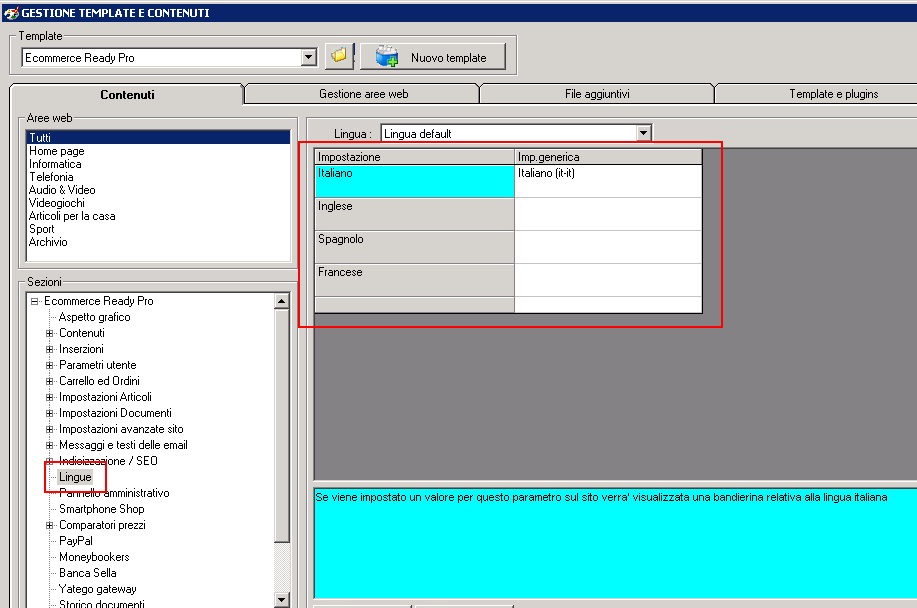
Task: Select Indicizzazione / SEO tree item
Action: click(x=108, y=461)
